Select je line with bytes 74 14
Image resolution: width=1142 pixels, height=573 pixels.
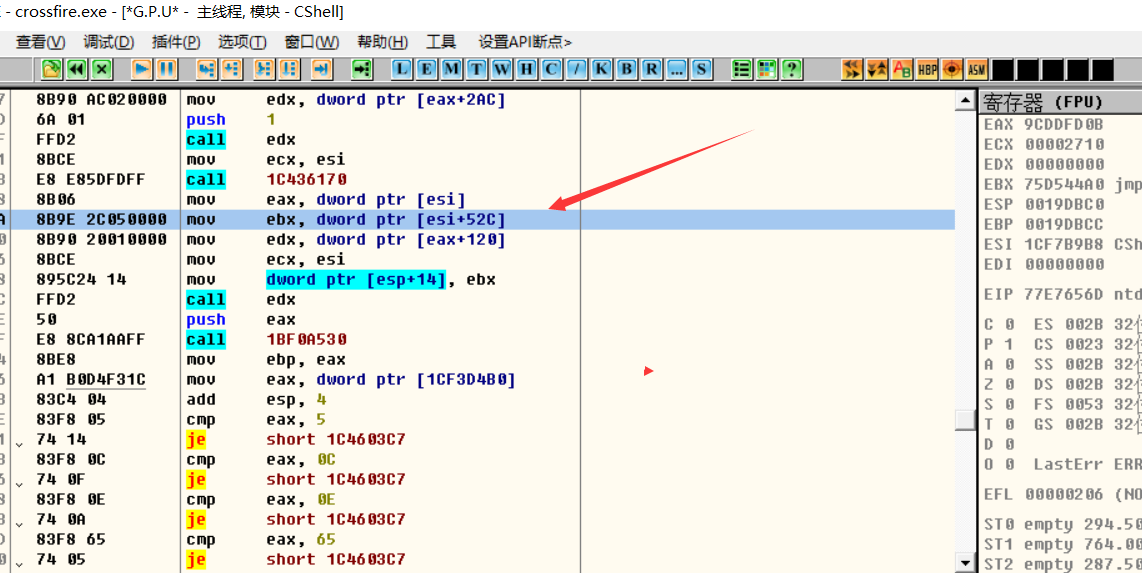click(477, 440)
